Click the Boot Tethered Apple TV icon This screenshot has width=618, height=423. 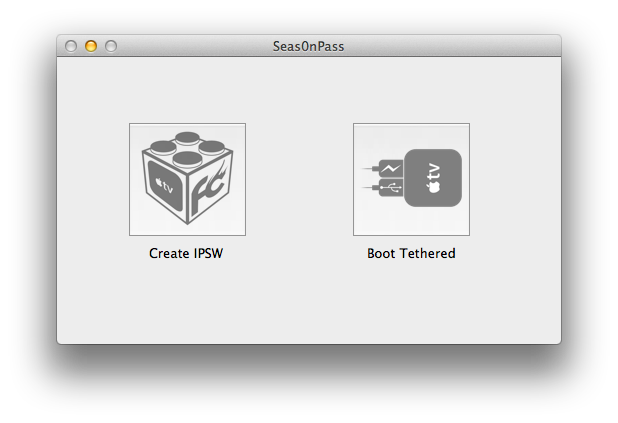click(x=411, y=179)
